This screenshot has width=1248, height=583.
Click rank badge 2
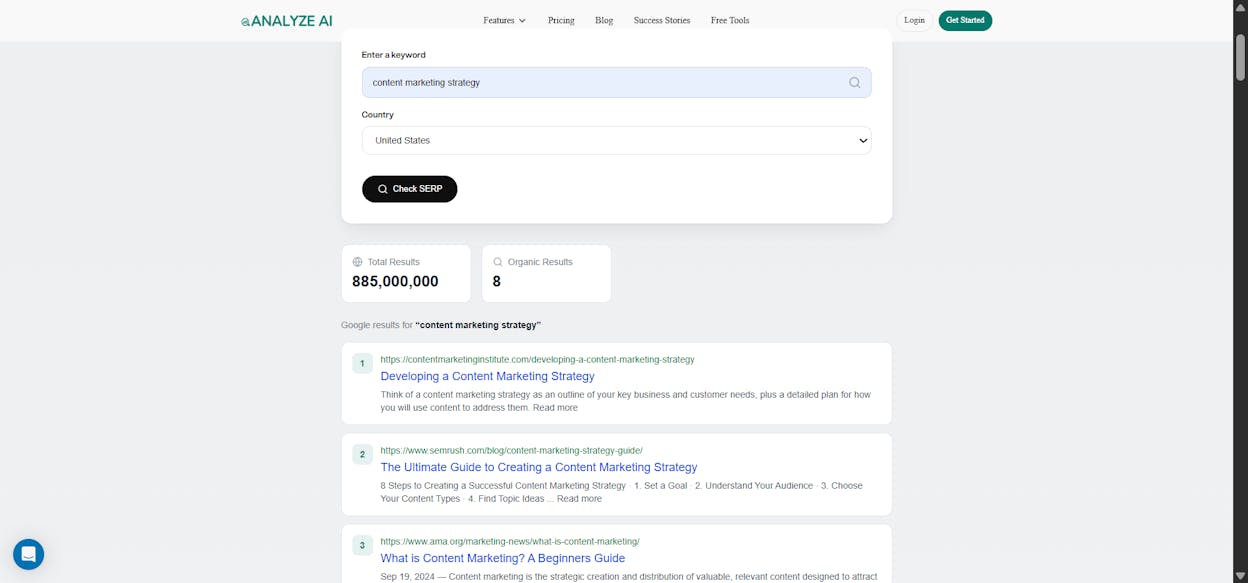pos(362,454)
